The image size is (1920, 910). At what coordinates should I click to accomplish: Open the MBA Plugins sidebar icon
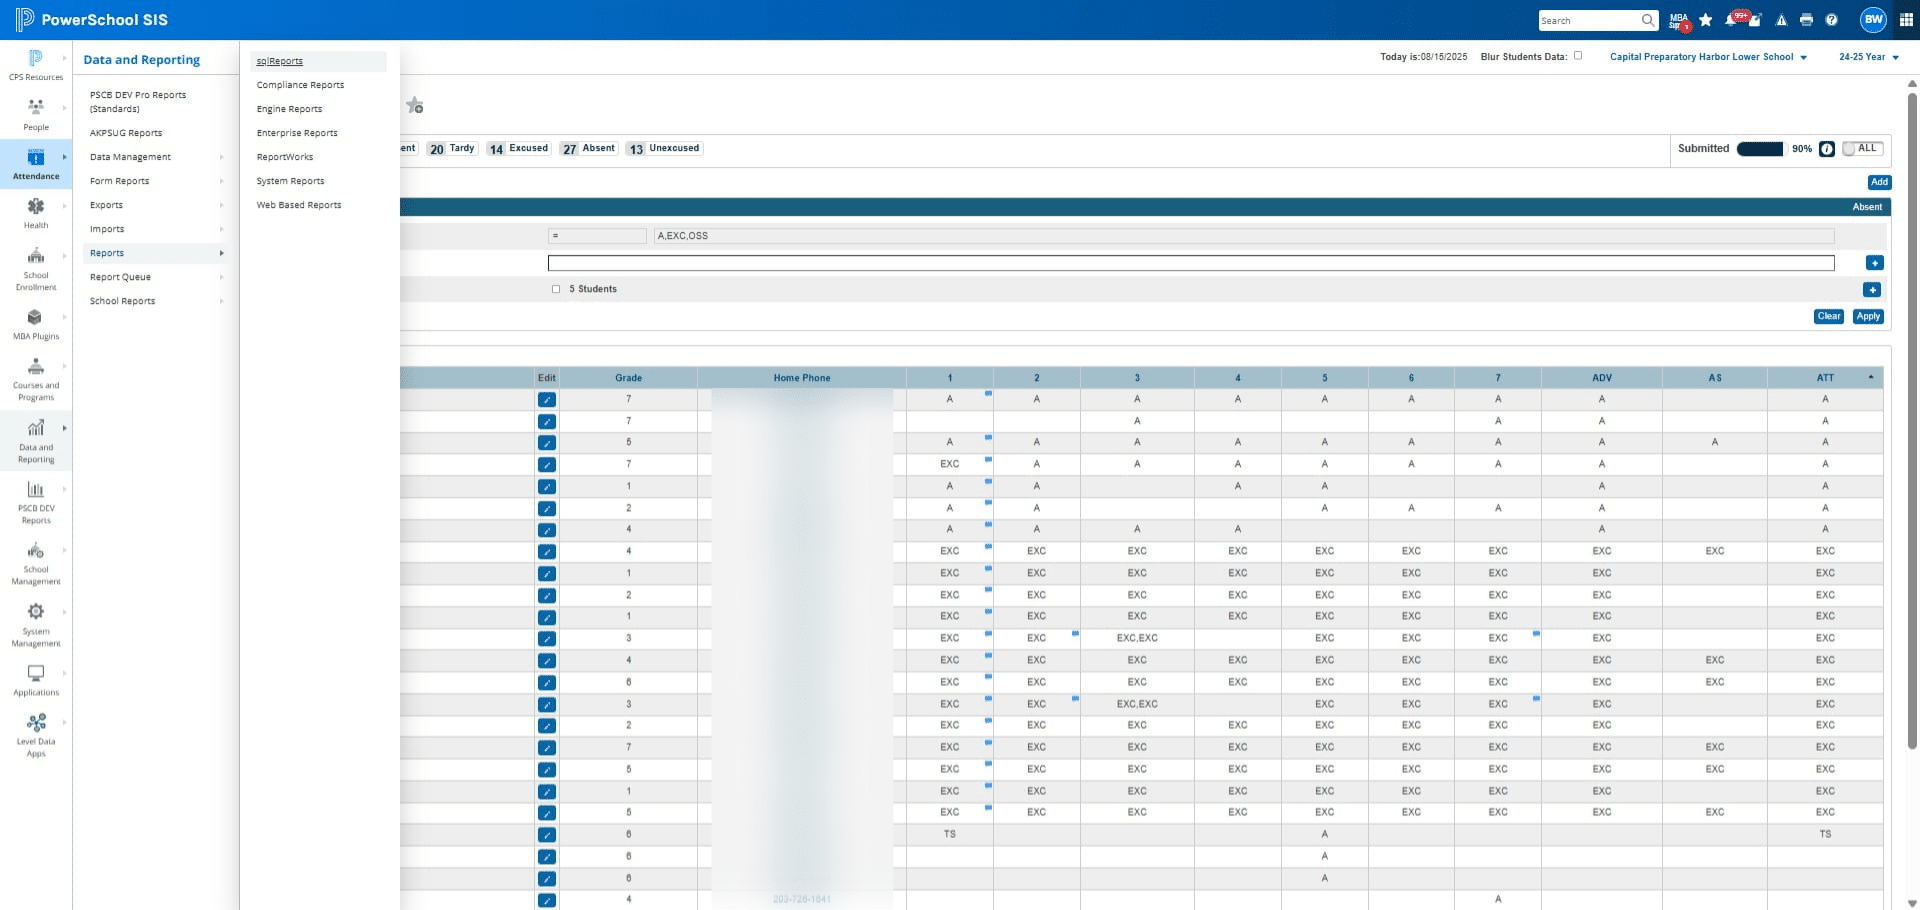click(35, 317)
